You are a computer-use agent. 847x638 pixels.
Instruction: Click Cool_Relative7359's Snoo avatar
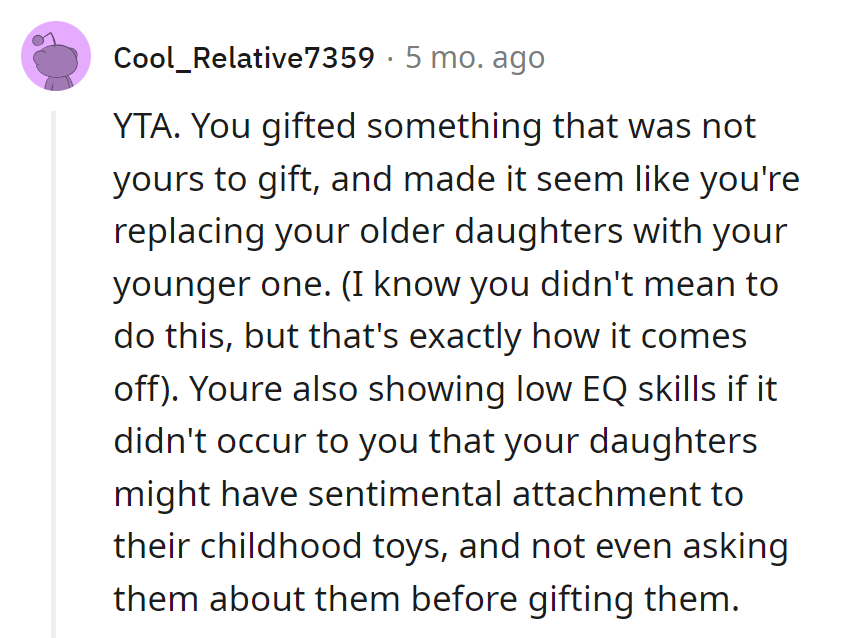pos(54,59)
